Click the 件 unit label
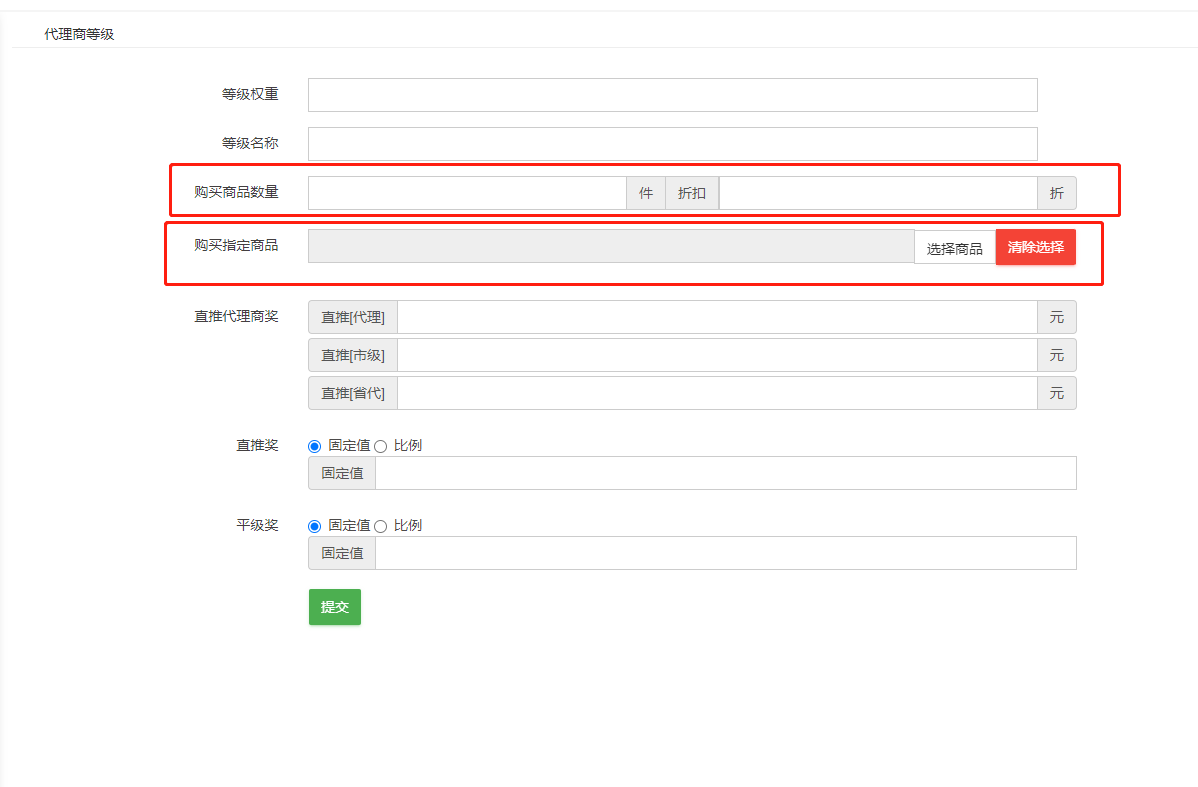The width and height of the screenshot is (1198, 787). 646,193
